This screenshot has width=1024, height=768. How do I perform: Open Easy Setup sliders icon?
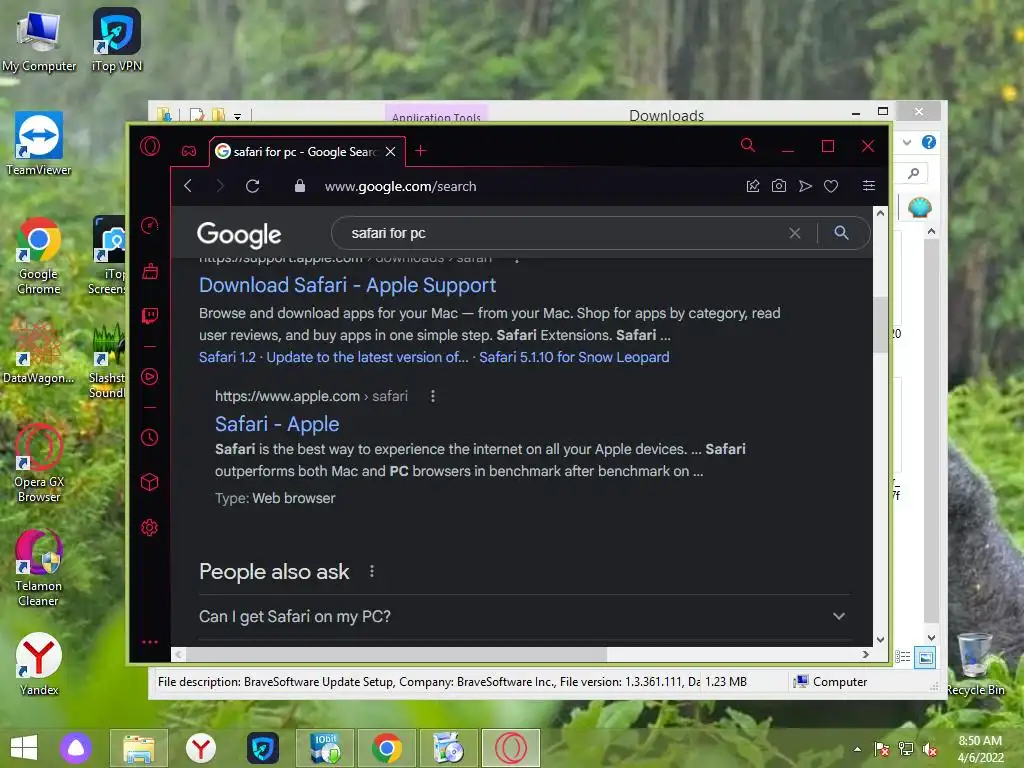tap(869, 186)
